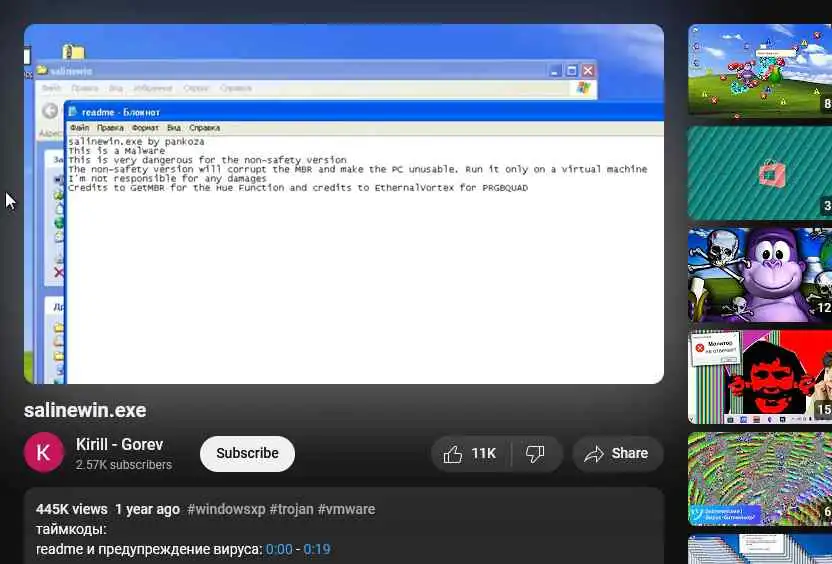Open the Kirill - Gorev channel avatar
The image size is (832, 564).
(x=44, y=453)
